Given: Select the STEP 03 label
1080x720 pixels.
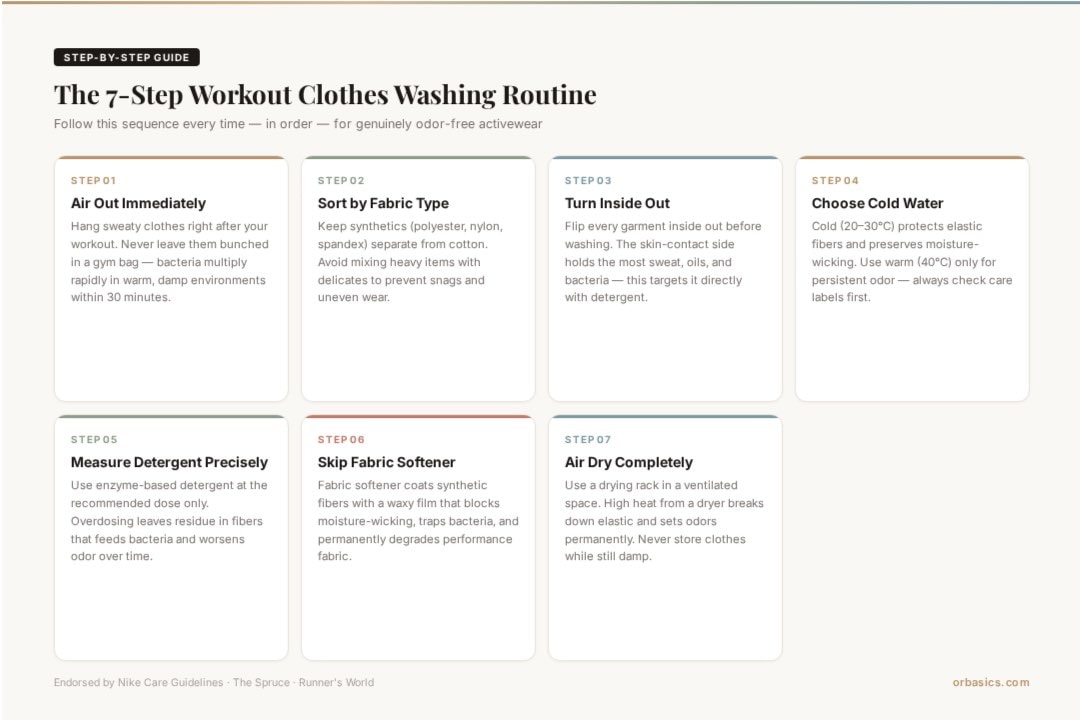Looking at the screenshot, I should pos(588,181).
